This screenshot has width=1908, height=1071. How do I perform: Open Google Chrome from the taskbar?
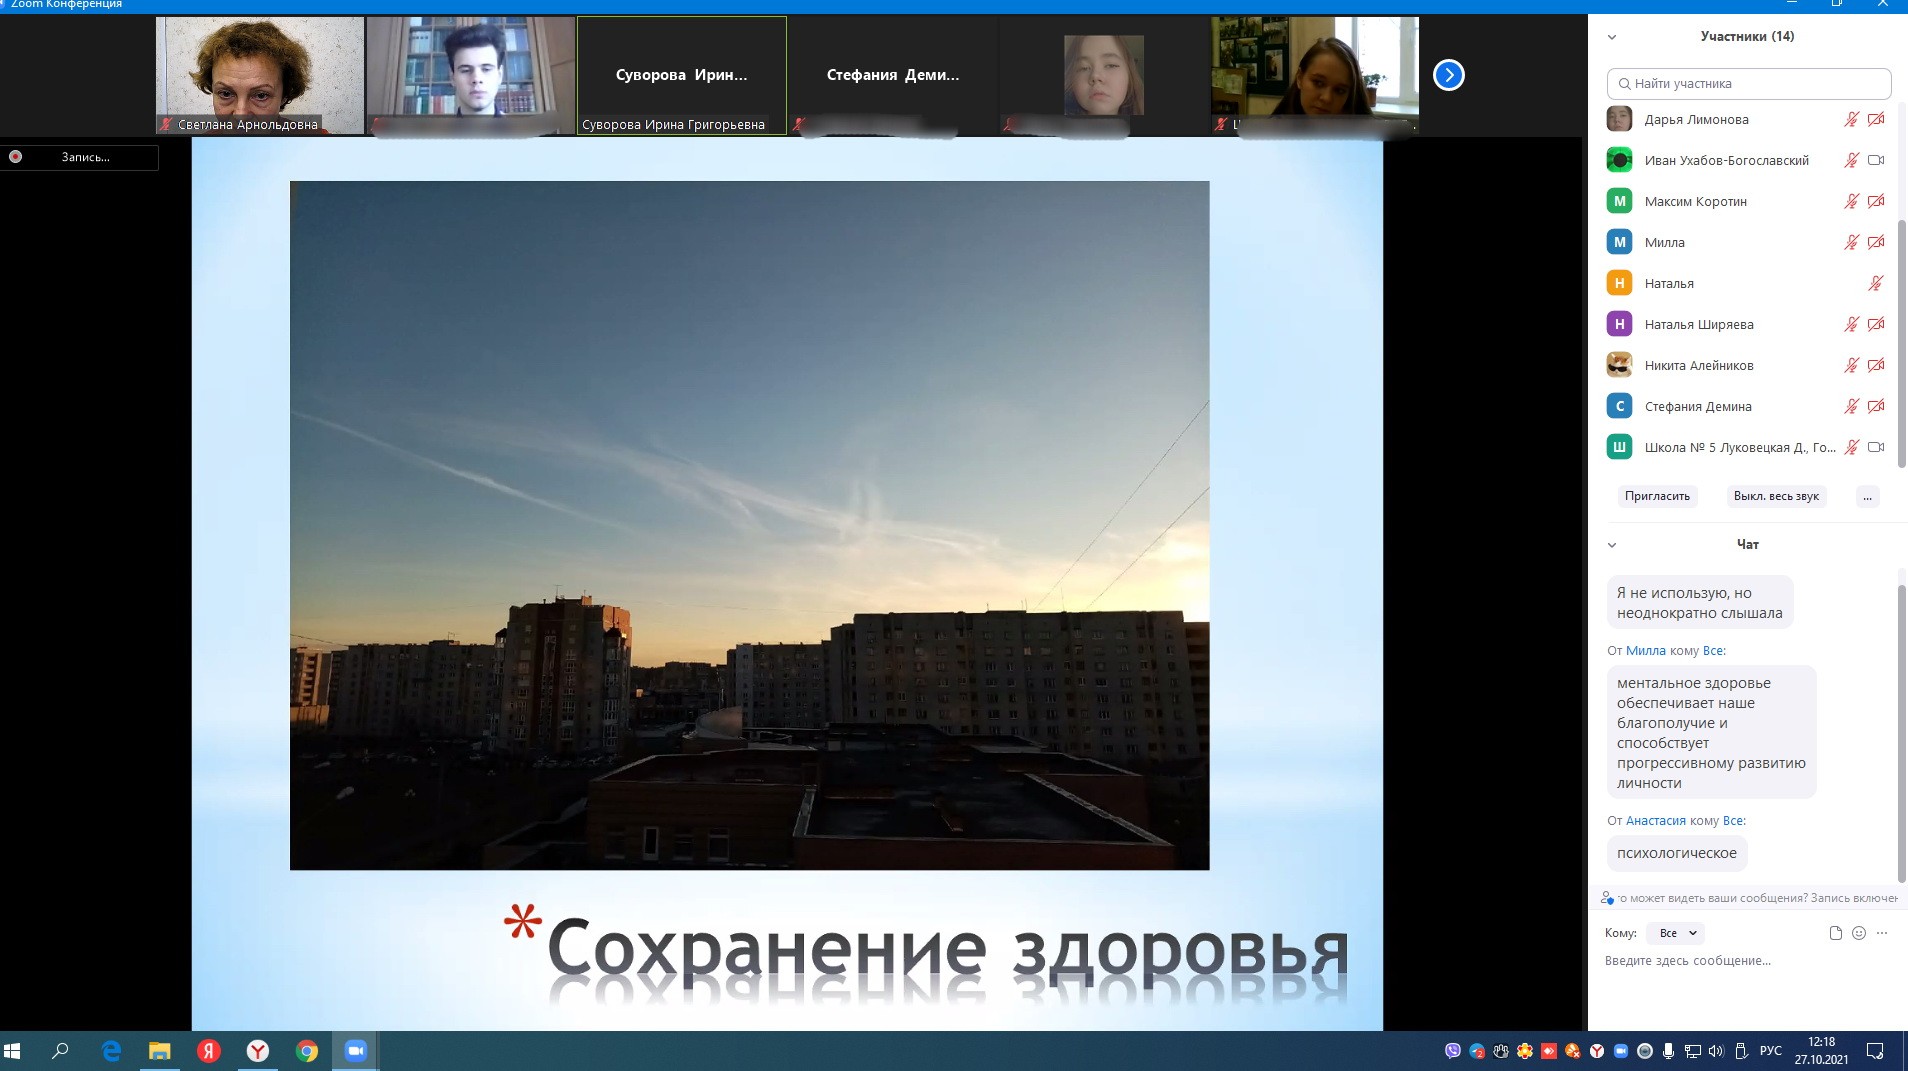tap(307, 1051)
